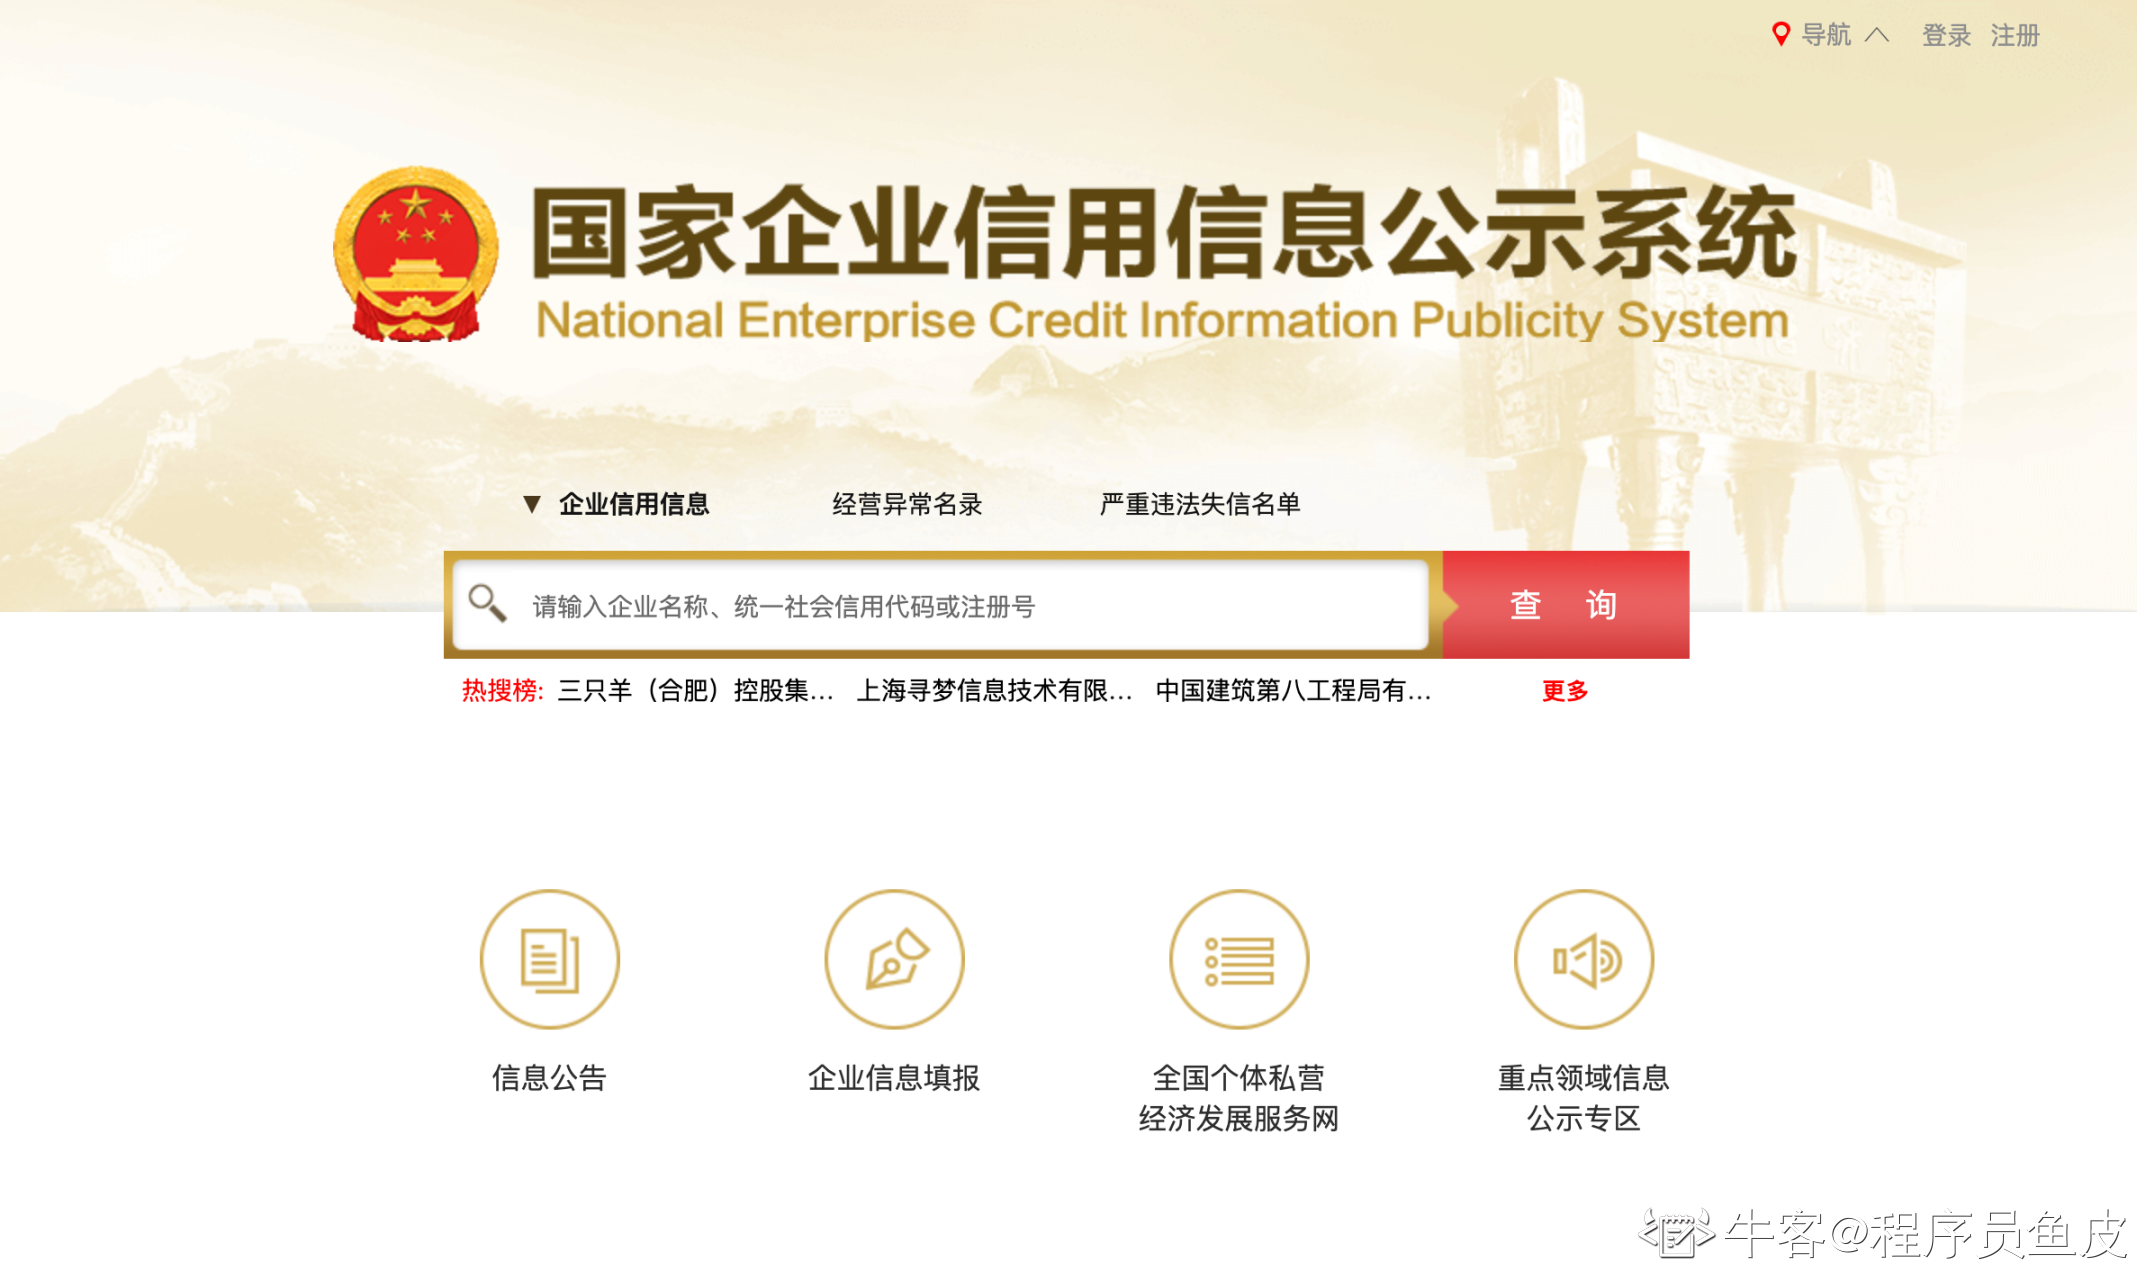
Task: Select the 企业信用信息 tab
Action: click(x=634, y=504)
